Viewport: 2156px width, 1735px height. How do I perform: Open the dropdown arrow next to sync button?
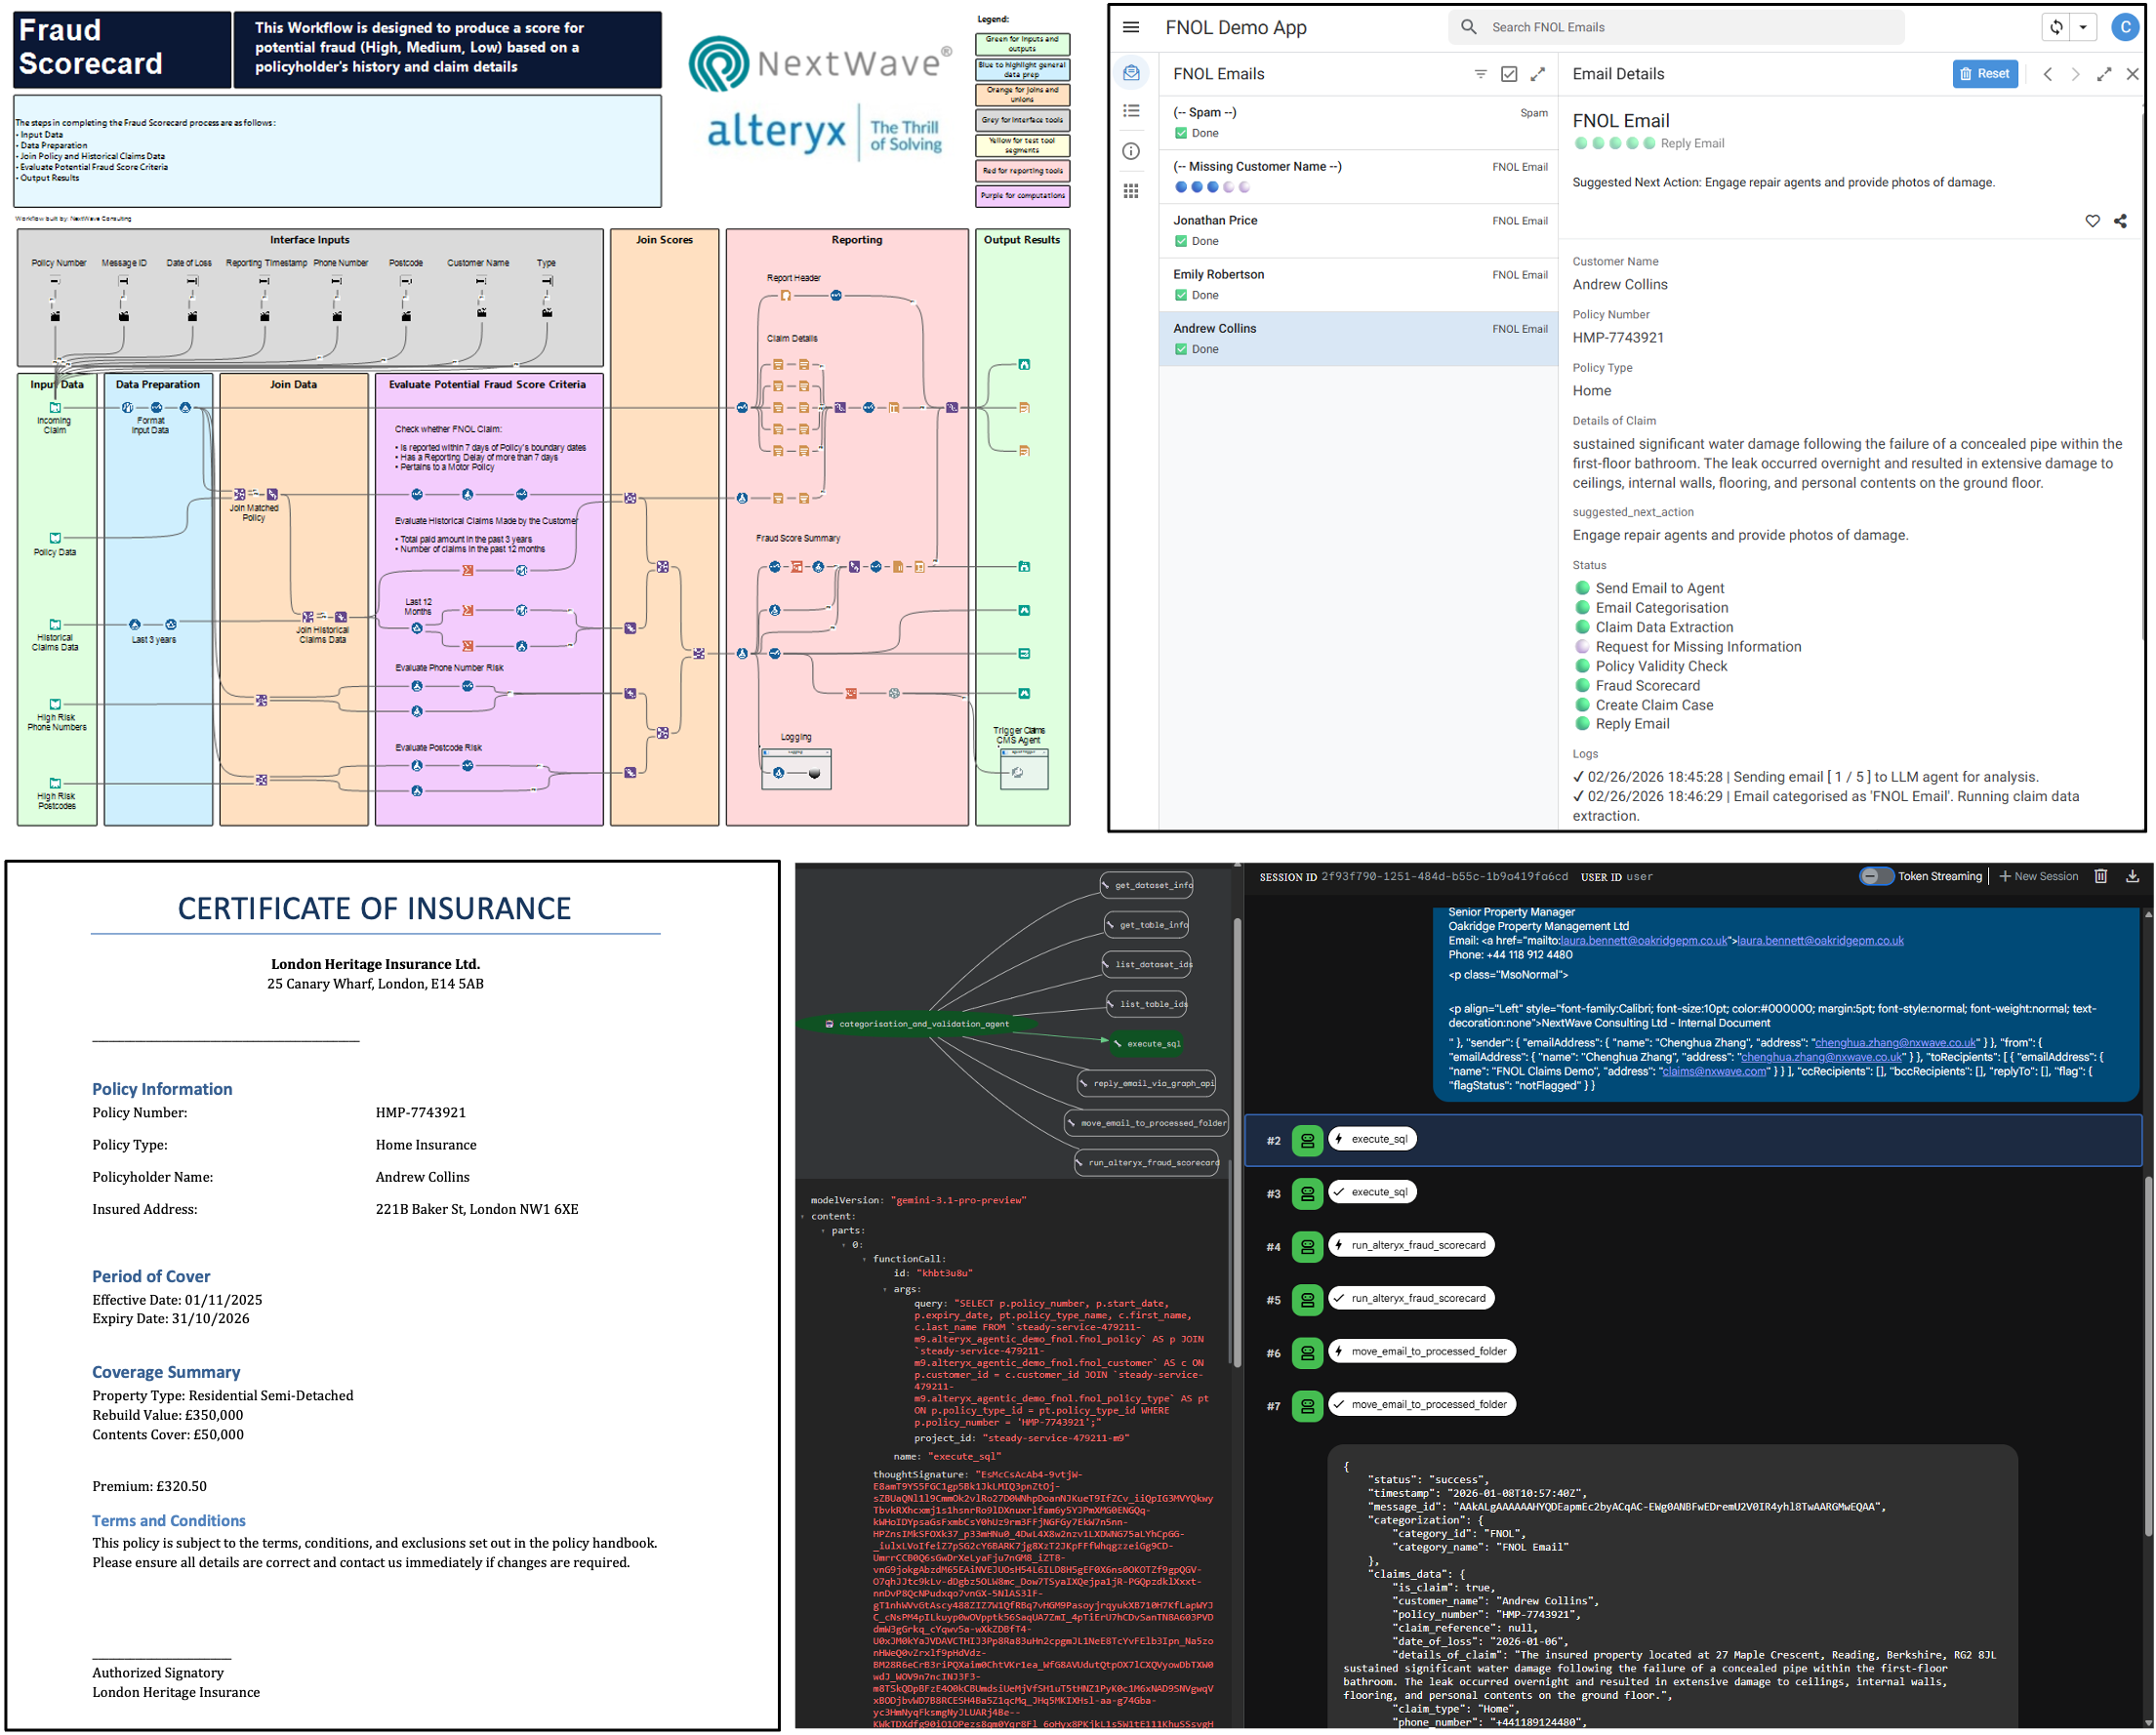(x=2083, y=28)
